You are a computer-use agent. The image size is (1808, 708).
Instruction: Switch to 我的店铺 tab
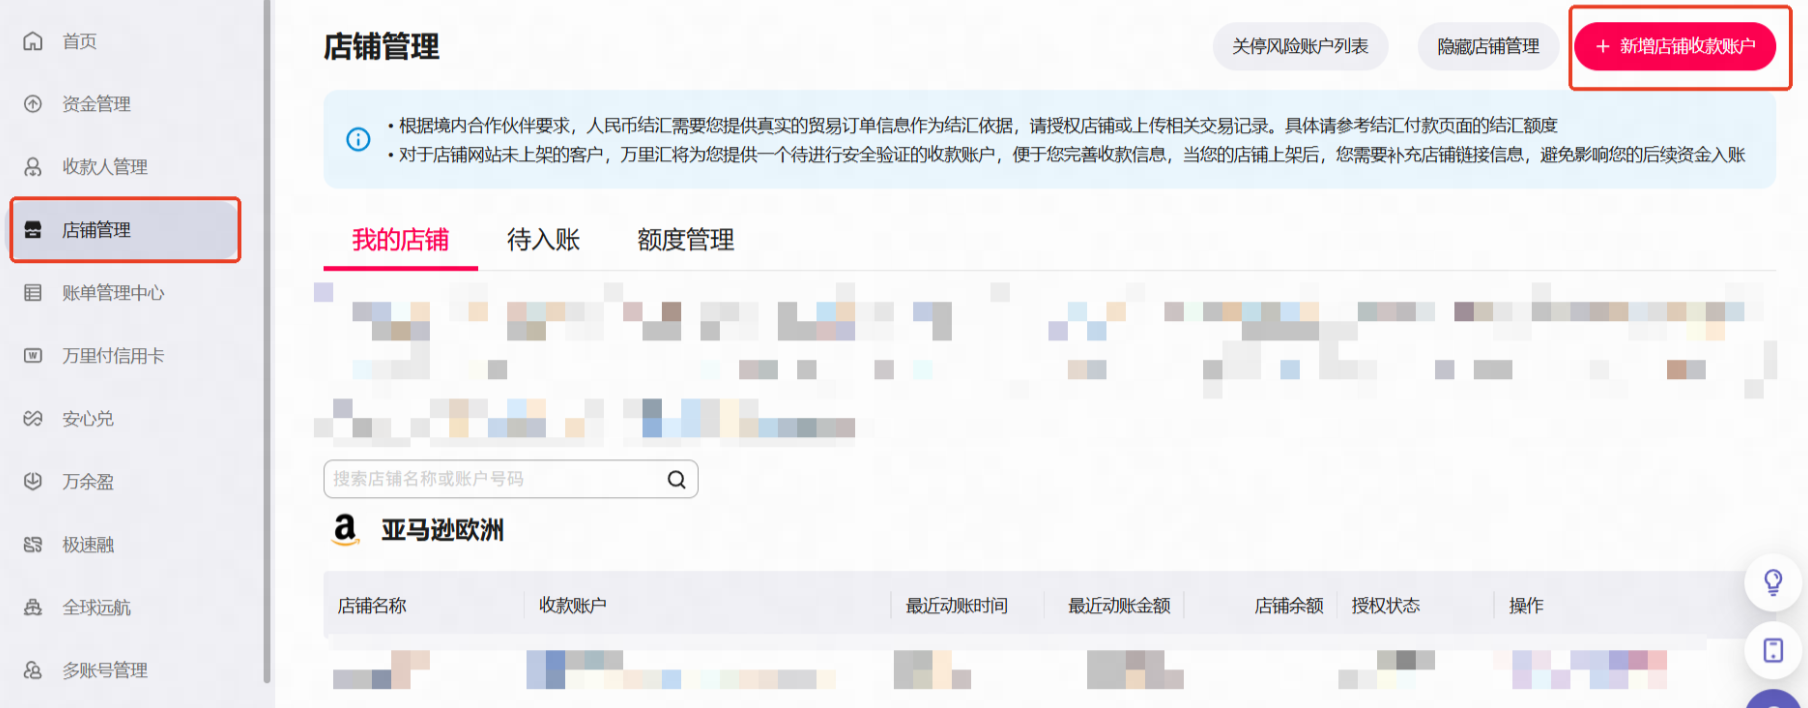click(x=400, y=240)
